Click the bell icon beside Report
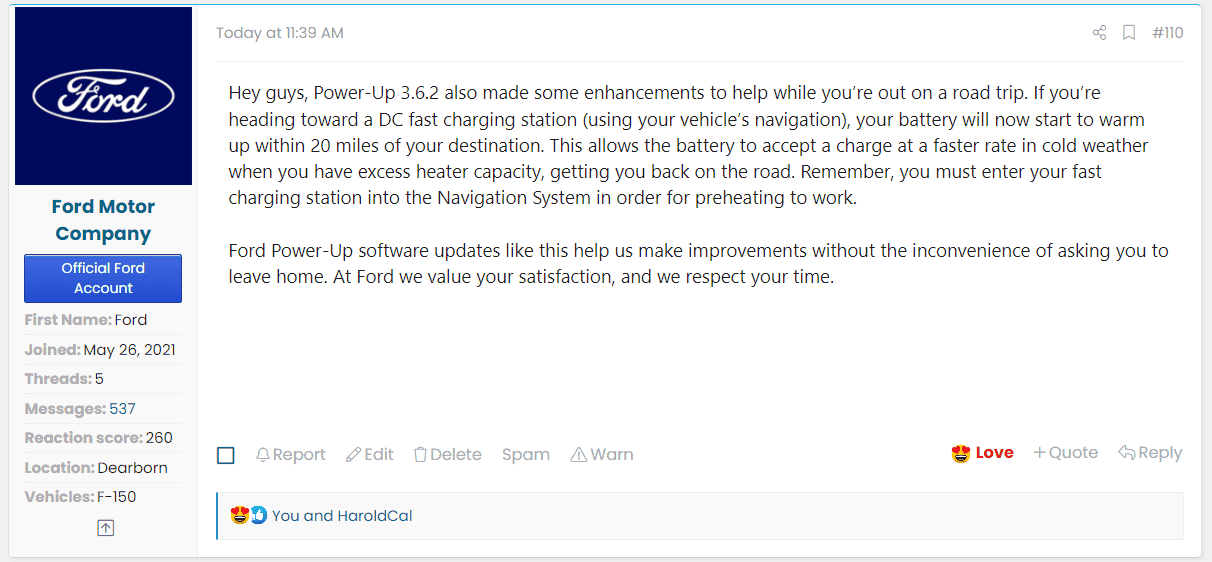Viewport: 1212px width, 562px height. (263, 455)
